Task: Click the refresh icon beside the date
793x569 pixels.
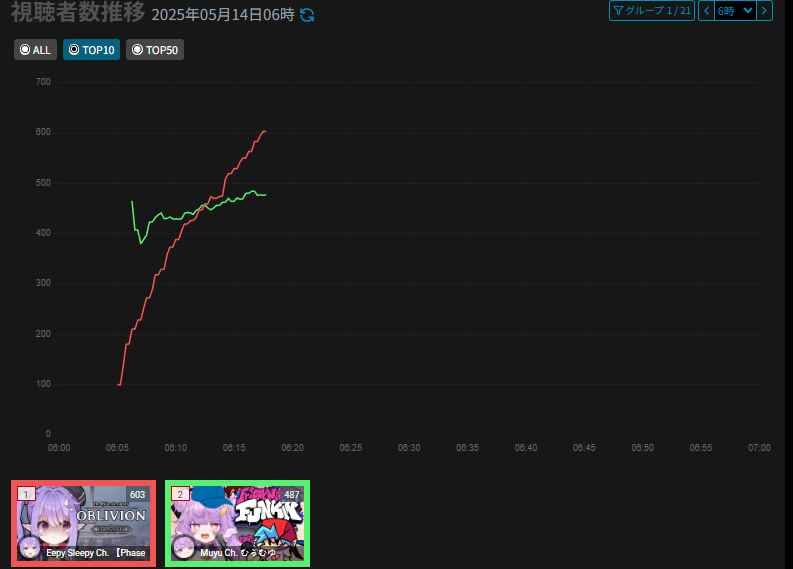Action: tap(307, 15)
